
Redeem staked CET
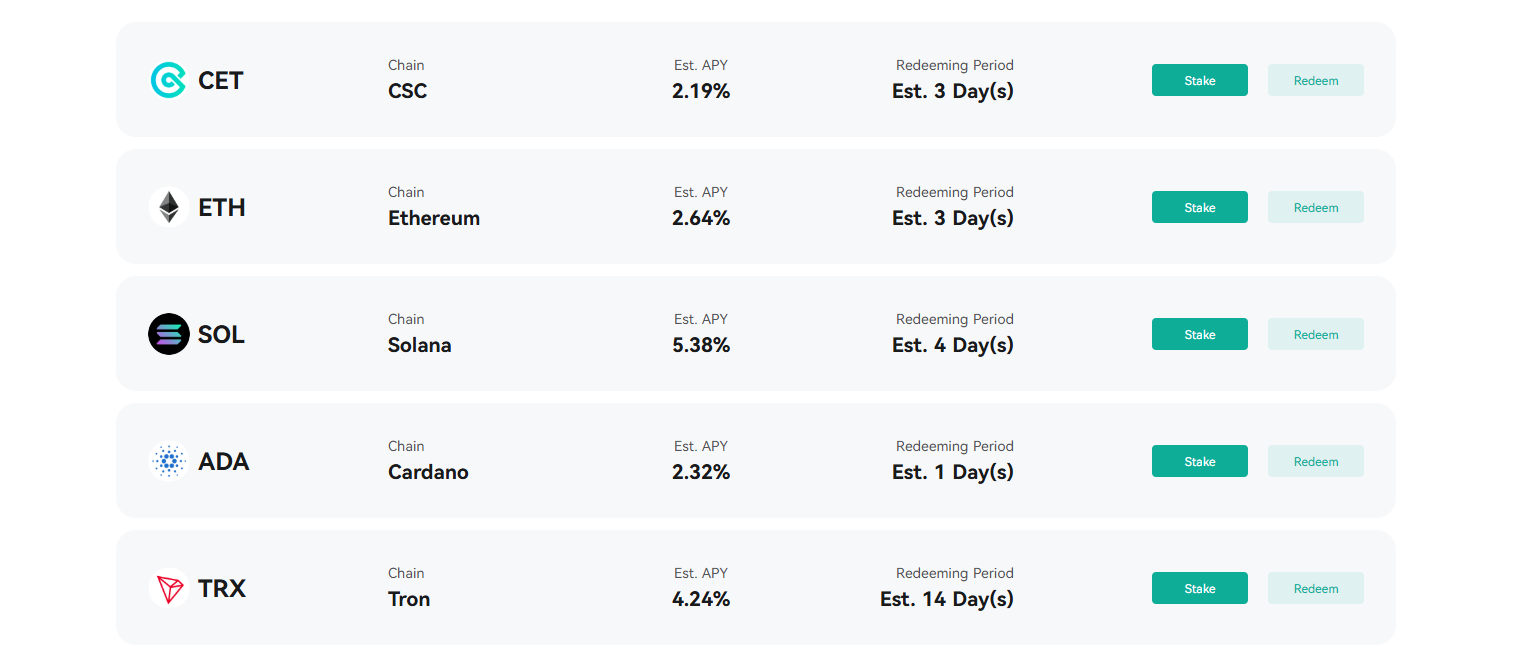pos(1315,80)
